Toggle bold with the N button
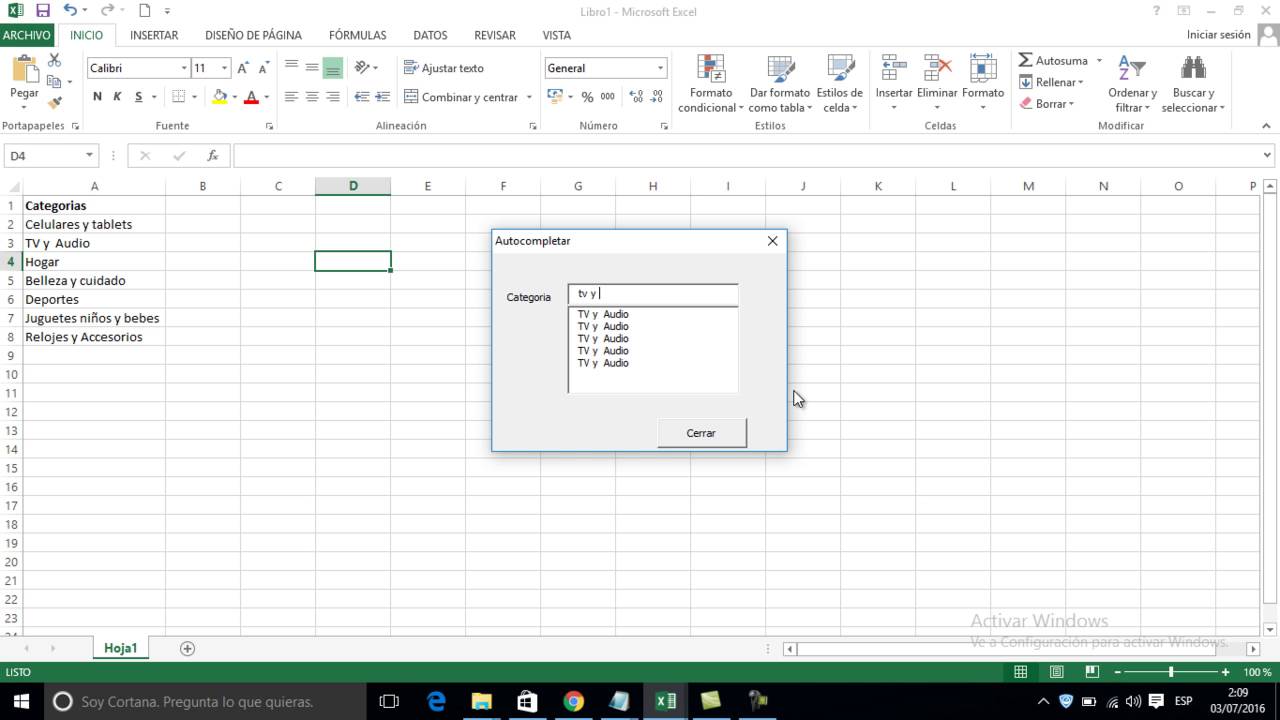1280x720 pixels. [x=97, y=97]
